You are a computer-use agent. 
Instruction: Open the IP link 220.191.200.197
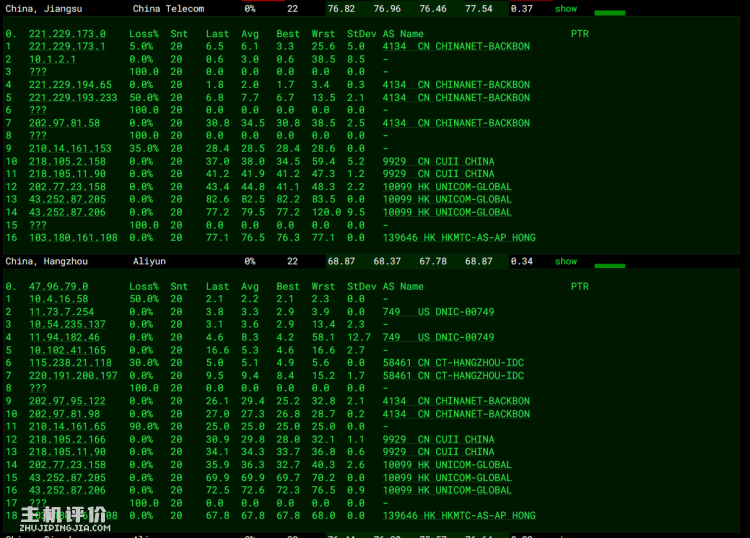point(73,375)
